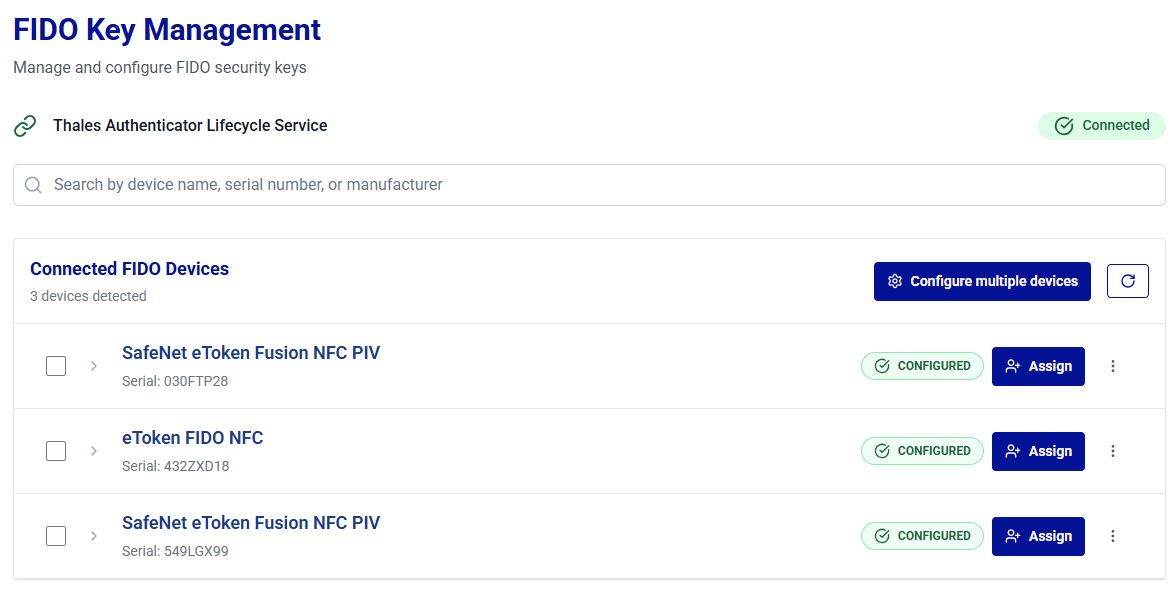The height and width of the screenshot is (593, 1176).
Task: Open the three-dot menu for serial 549LGX99
Action: (x=1113, y=536)
